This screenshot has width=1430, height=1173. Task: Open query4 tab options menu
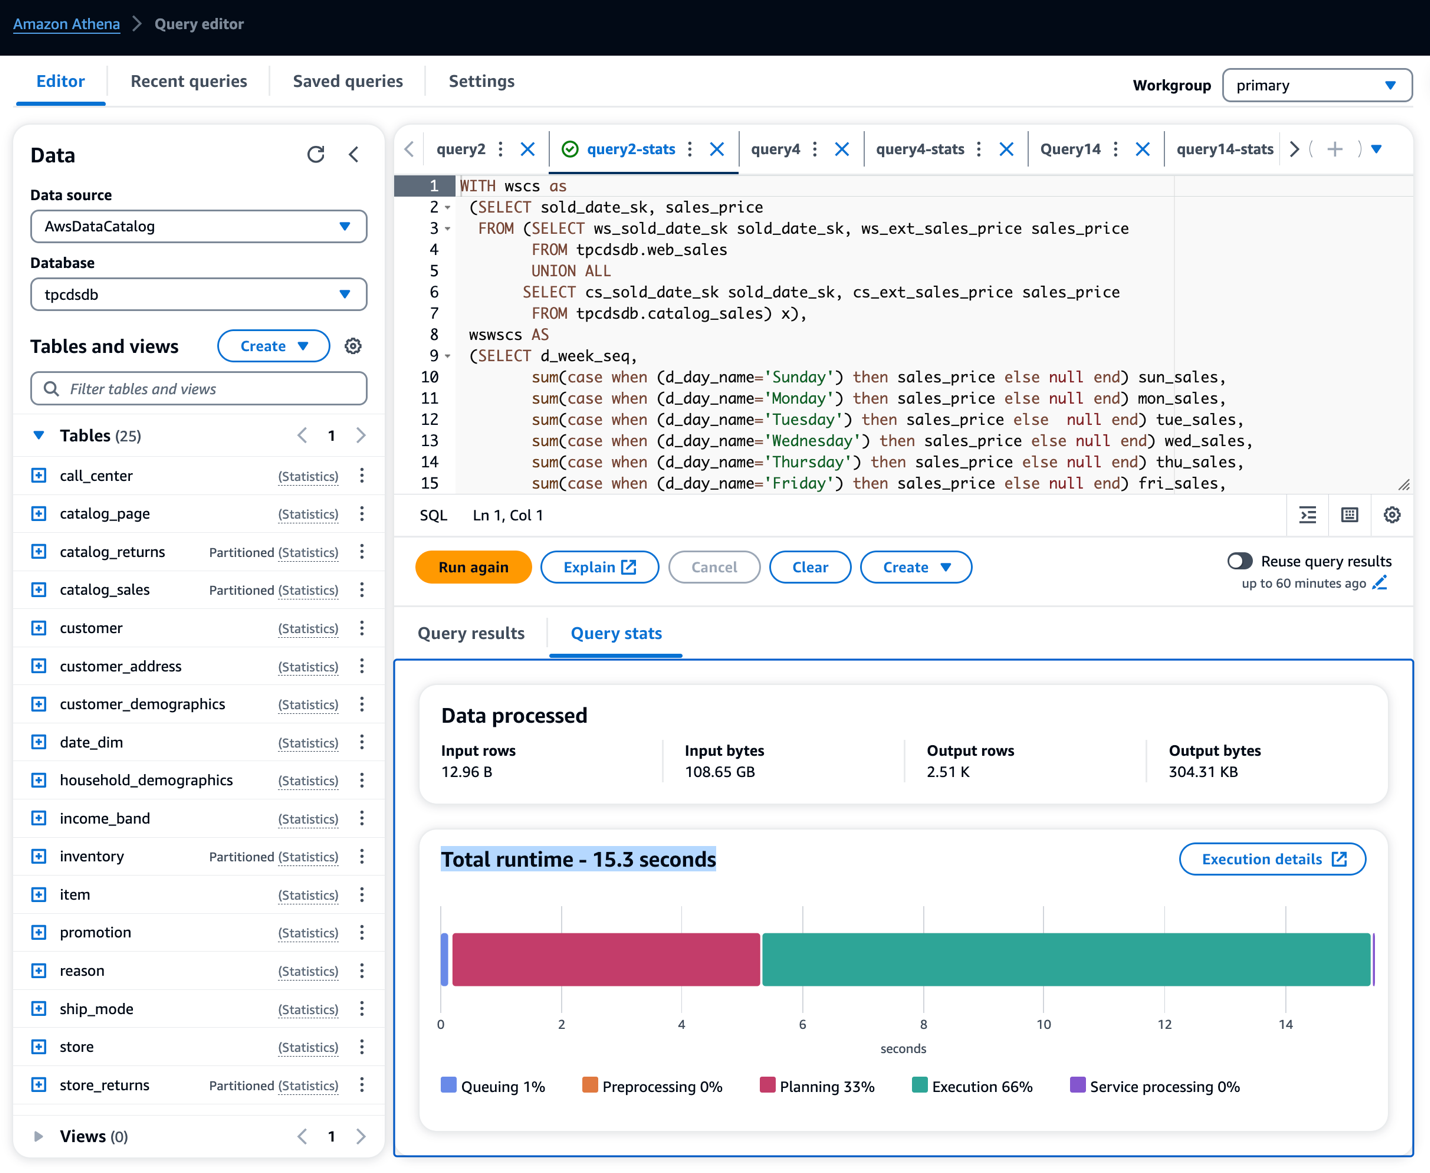[815, 149]
